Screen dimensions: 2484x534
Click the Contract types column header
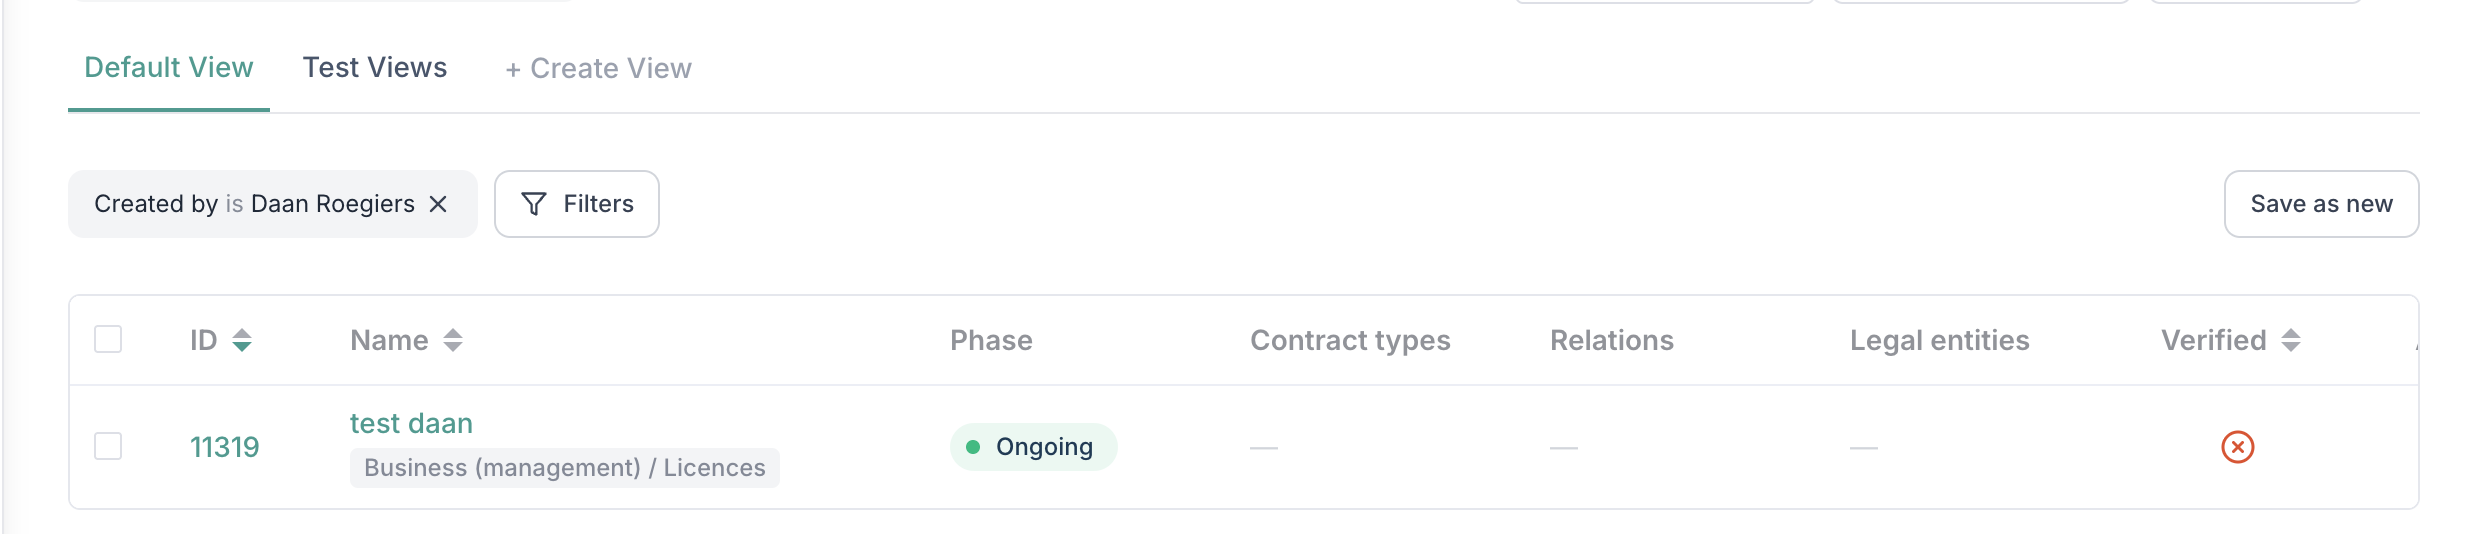(1349, 341)
